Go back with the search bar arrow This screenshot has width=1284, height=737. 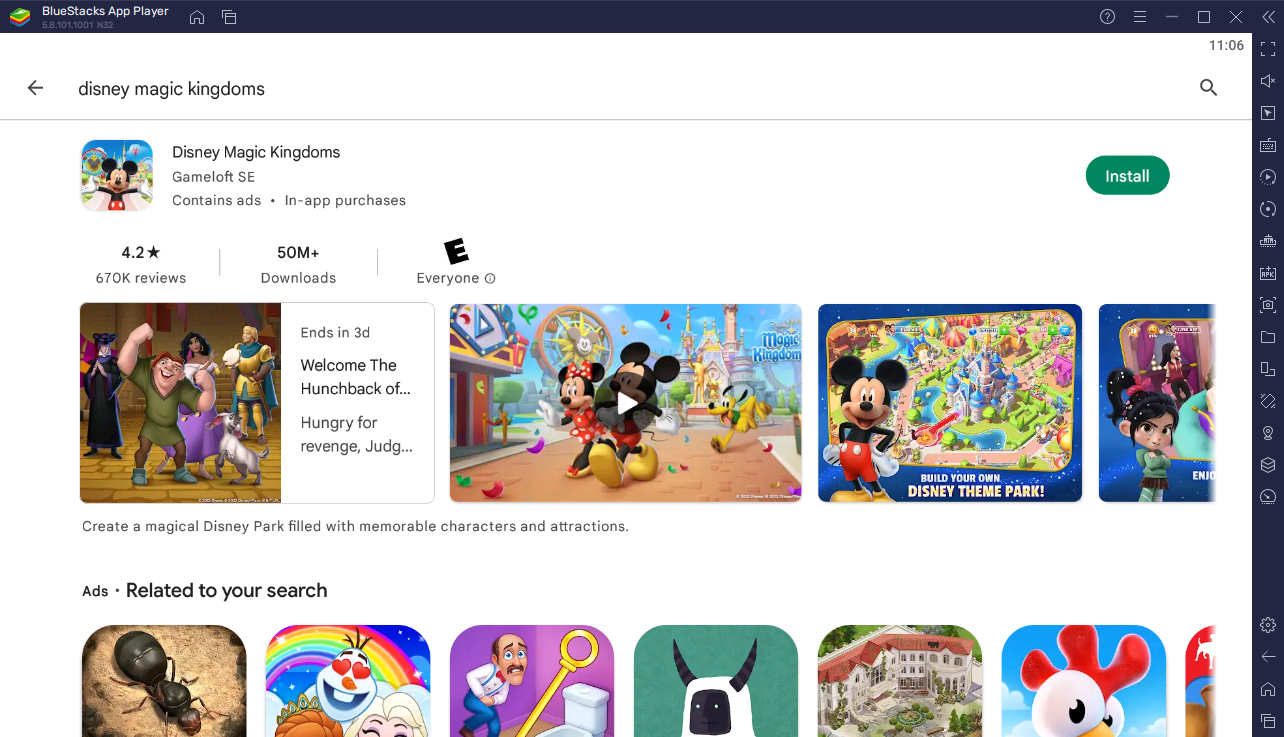click(35, 88)
